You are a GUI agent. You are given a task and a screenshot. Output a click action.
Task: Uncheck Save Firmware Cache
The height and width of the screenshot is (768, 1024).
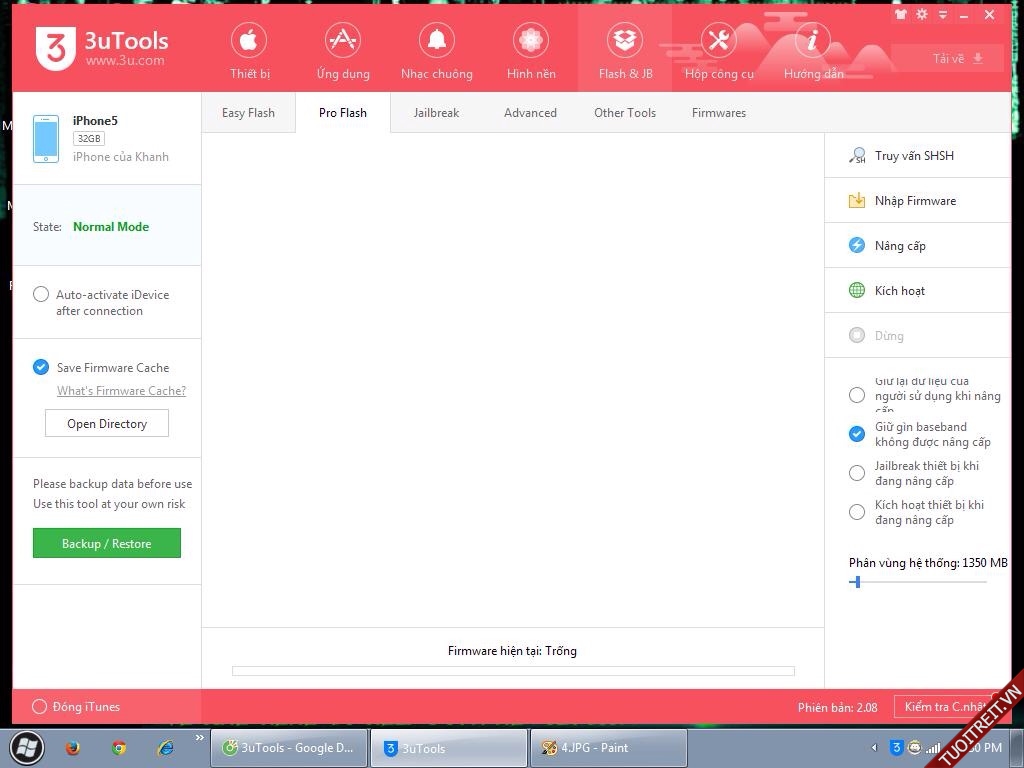click(x=41, y=367)
